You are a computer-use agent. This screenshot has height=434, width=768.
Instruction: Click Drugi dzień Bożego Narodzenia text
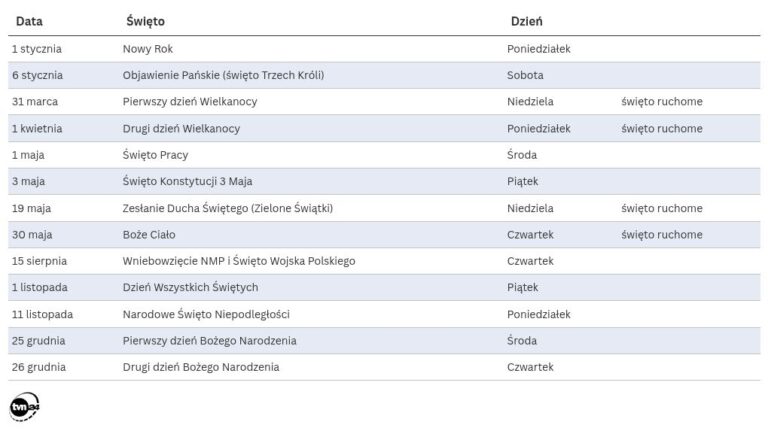click(200, 367)
